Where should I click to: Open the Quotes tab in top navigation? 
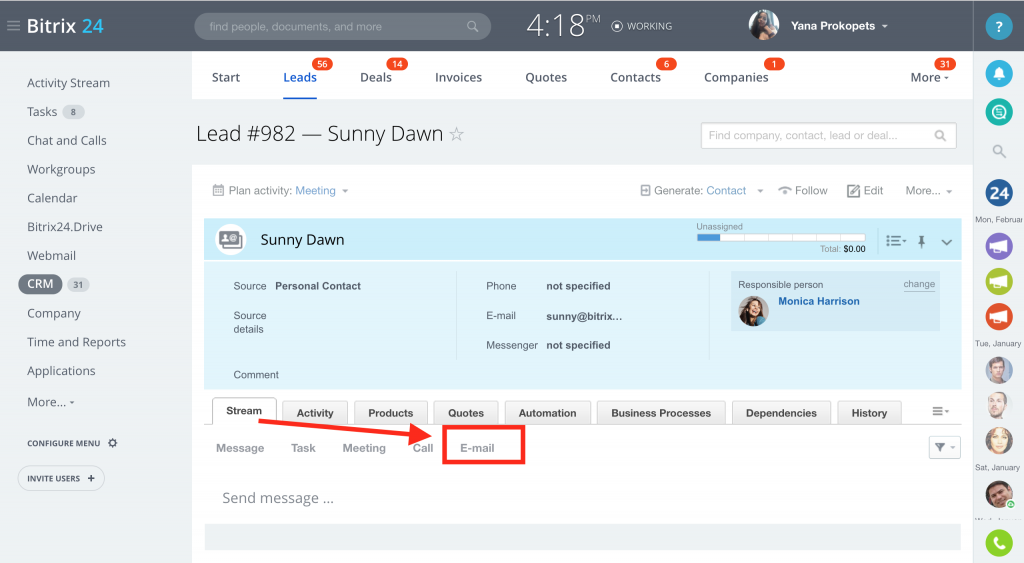546,77
